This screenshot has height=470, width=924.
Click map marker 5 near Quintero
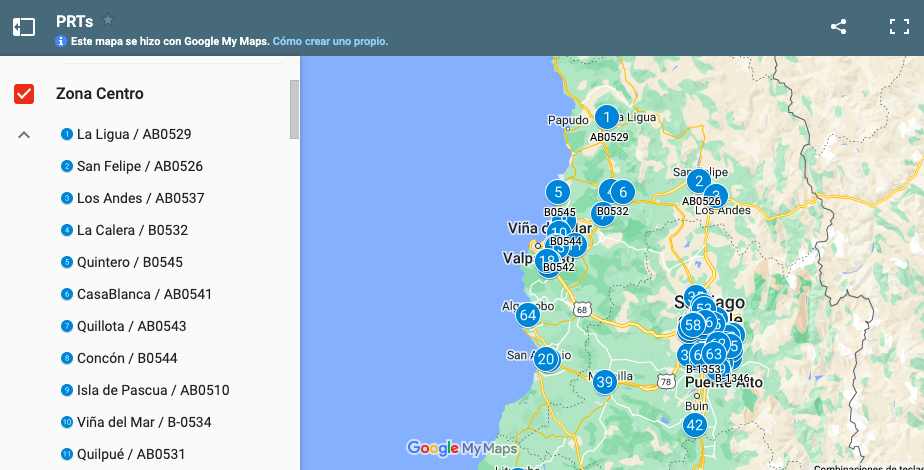click(x=557, y=192)
